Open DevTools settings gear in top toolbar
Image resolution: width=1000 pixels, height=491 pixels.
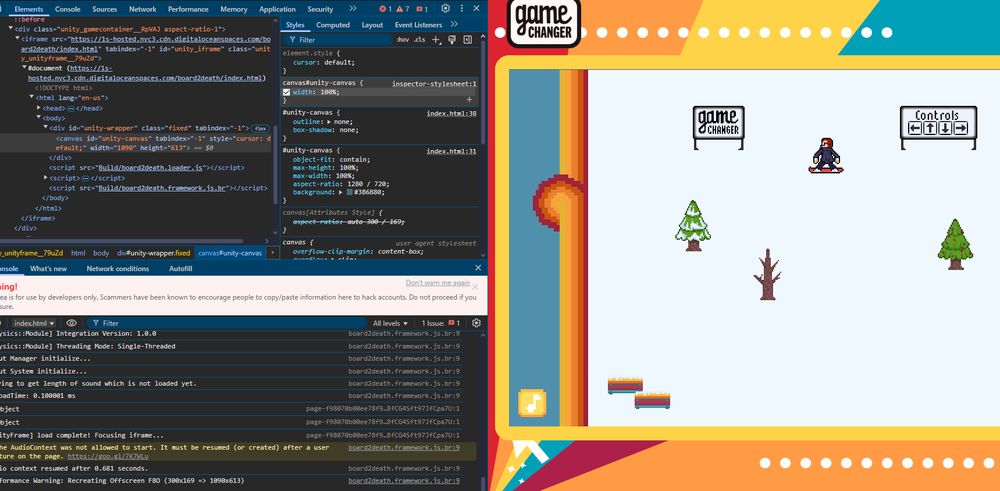point(445,9)
